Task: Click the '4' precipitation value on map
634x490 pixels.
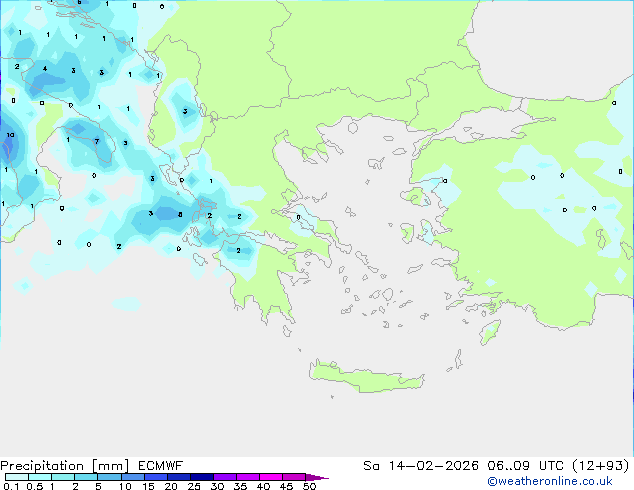Action: click(45, 69)
